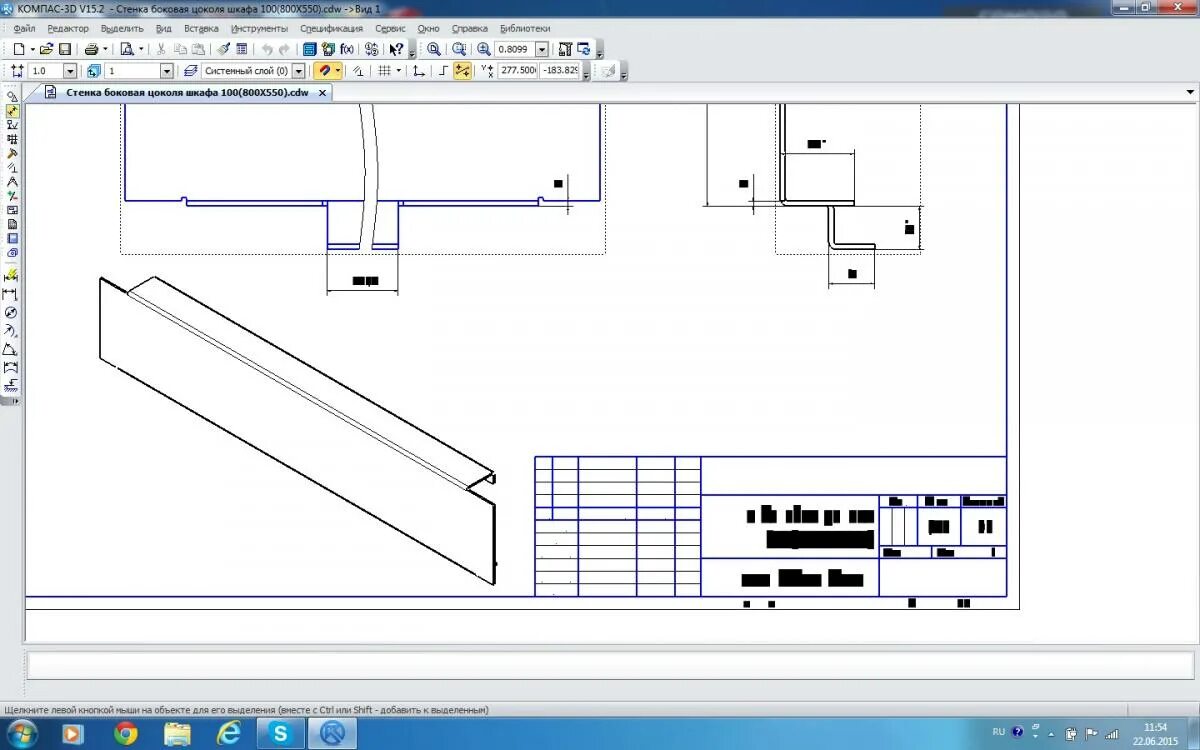The image size is (1200, 750).
Task: Save the drawing with the floppy disk icon
Action: click(65, 49)
